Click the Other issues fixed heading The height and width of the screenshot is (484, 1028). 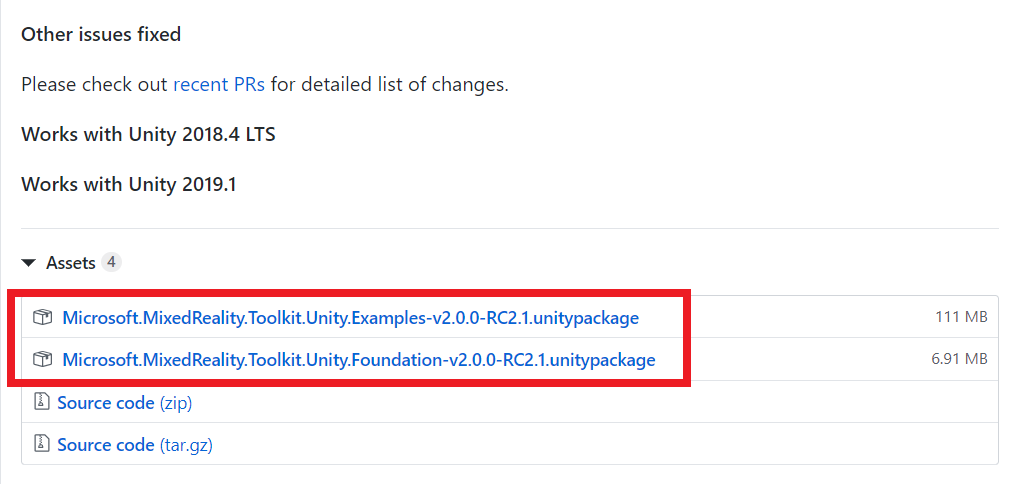click(x=101, y=34)
